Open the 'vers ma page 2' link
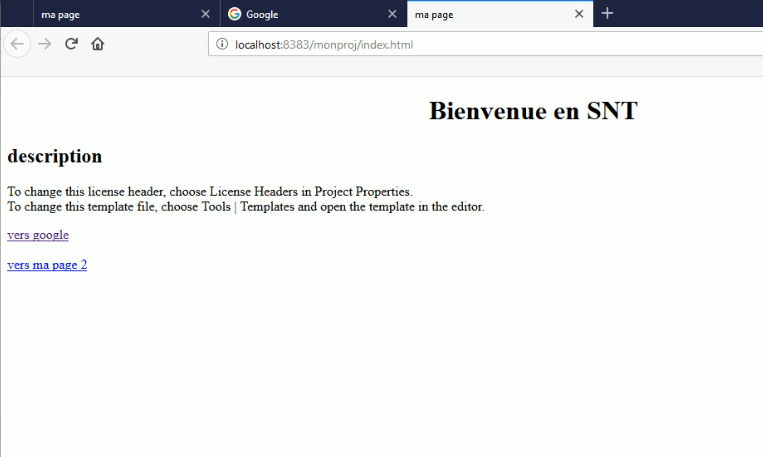The width and height of the screenshot is (763, 457). tap(47, 265)
